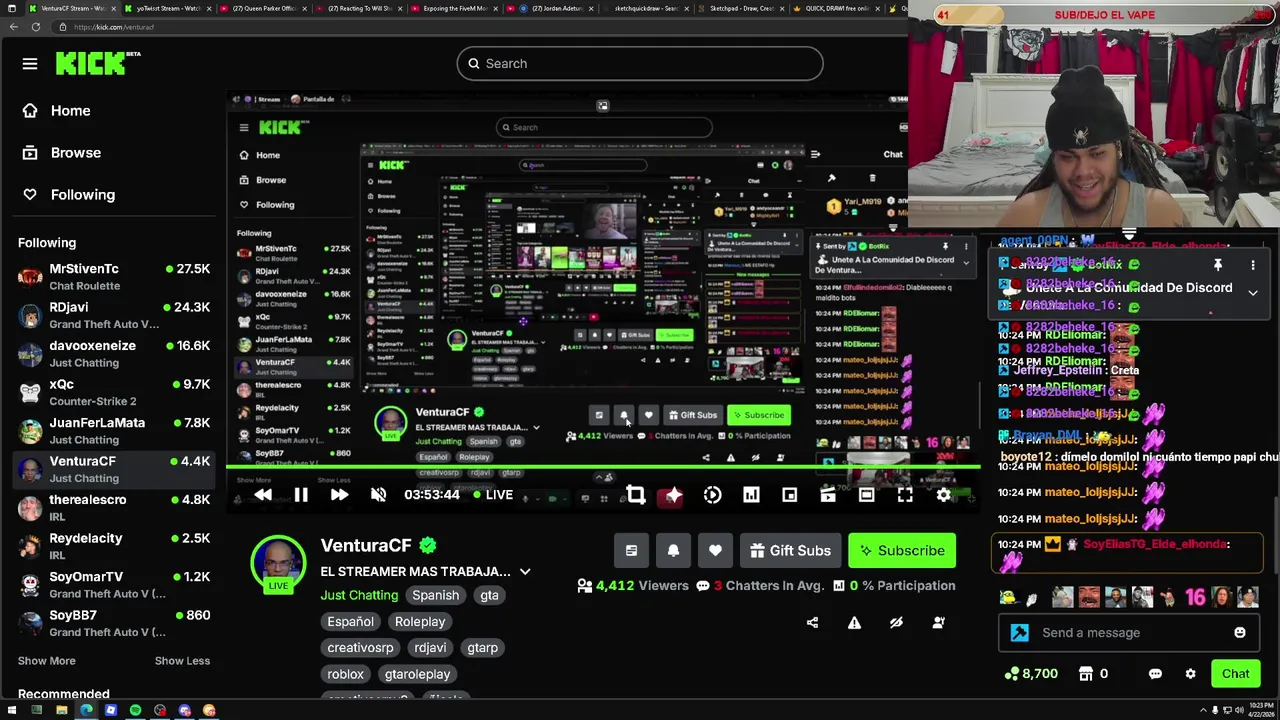Open player settings gear
Viewport: 1280px width, 720px height.
(x=943, y=495)
